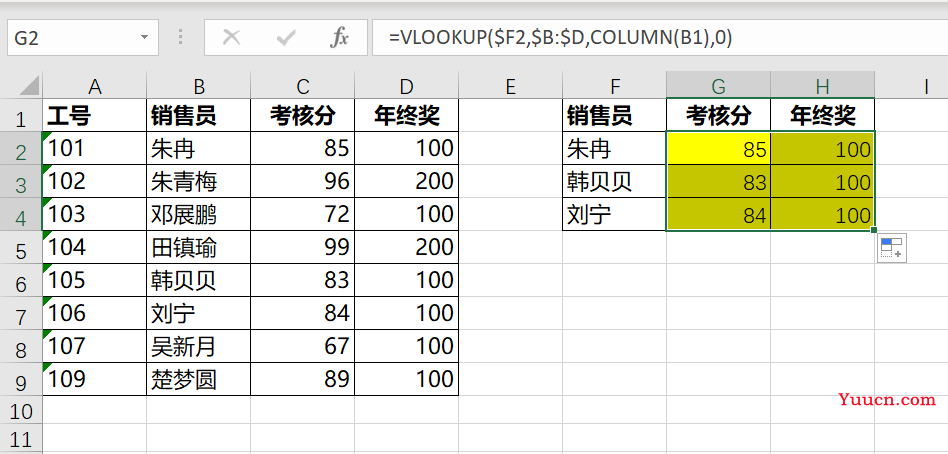Viewport: 948px width, 454px height.
Task: Select cell B2 containing 朱冉
Action: tap(198, 148)
